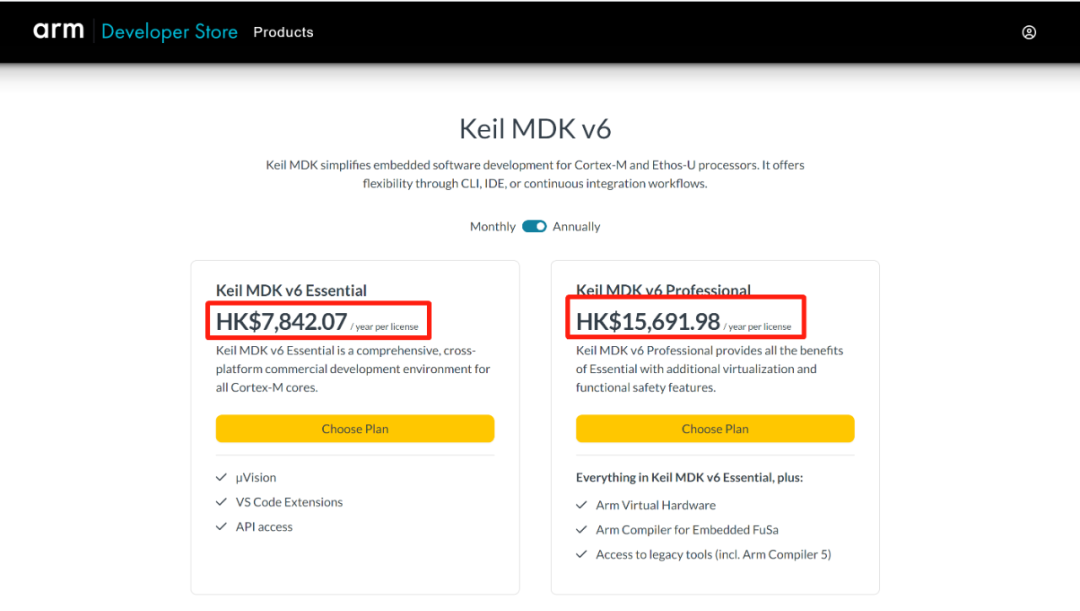1080x611 pixels.
Task: Click the legacy tools access checkmark icon
Action: tap(581, 554)
